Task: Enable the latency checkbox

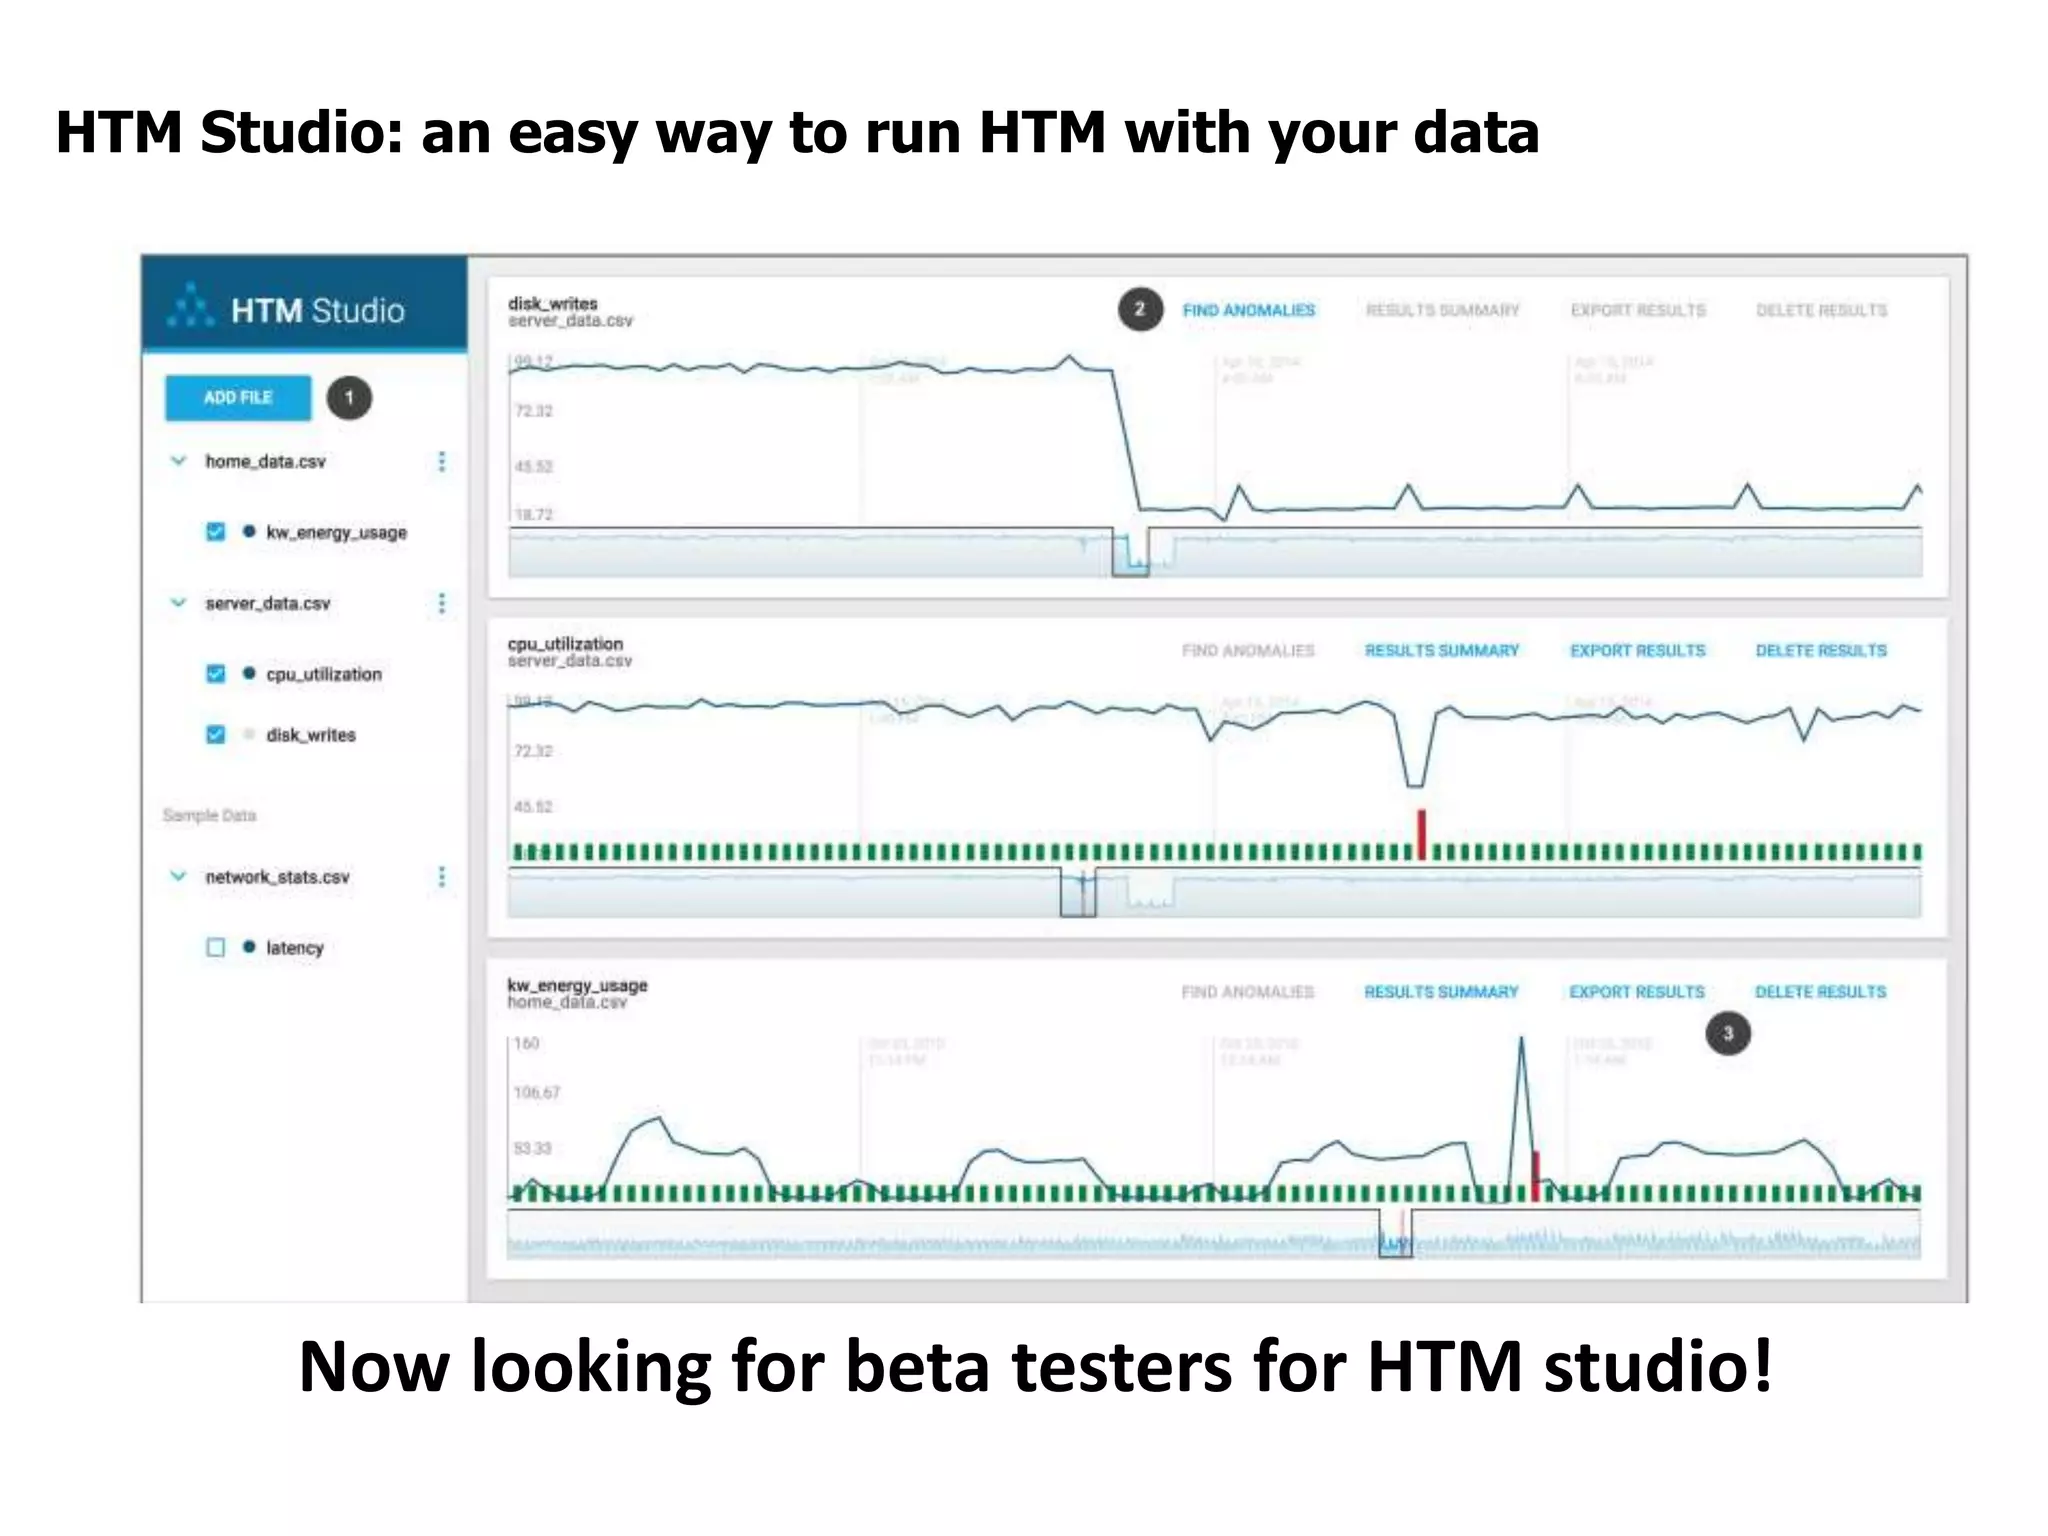Action: click(x=215, y=946)
